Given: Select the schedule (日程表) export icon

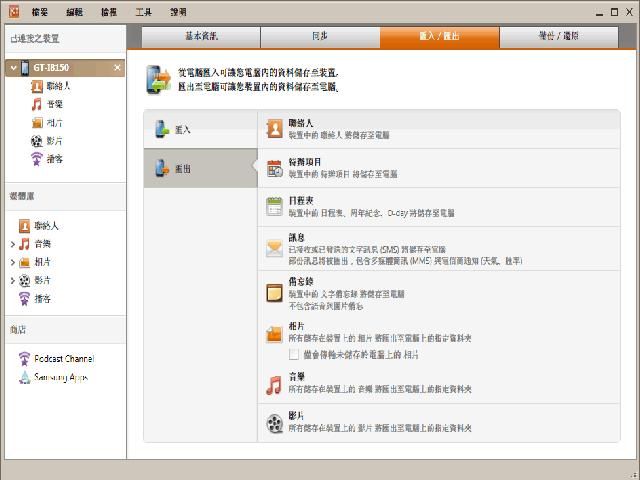Looking at the screenshot, I should pos(274,206).
